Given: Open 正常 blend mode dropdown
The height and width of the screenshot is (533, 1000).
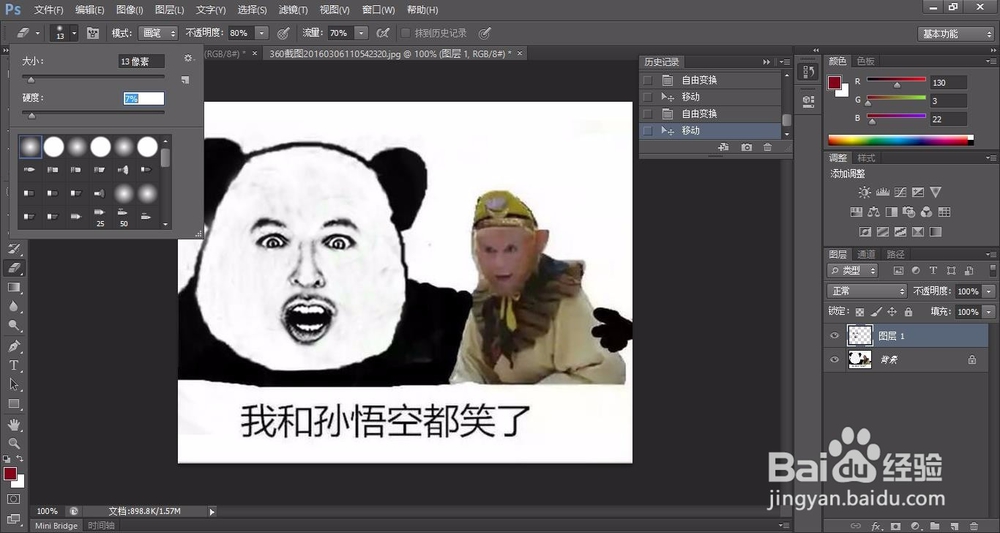Looking at the screenshot, I should 867,291.
